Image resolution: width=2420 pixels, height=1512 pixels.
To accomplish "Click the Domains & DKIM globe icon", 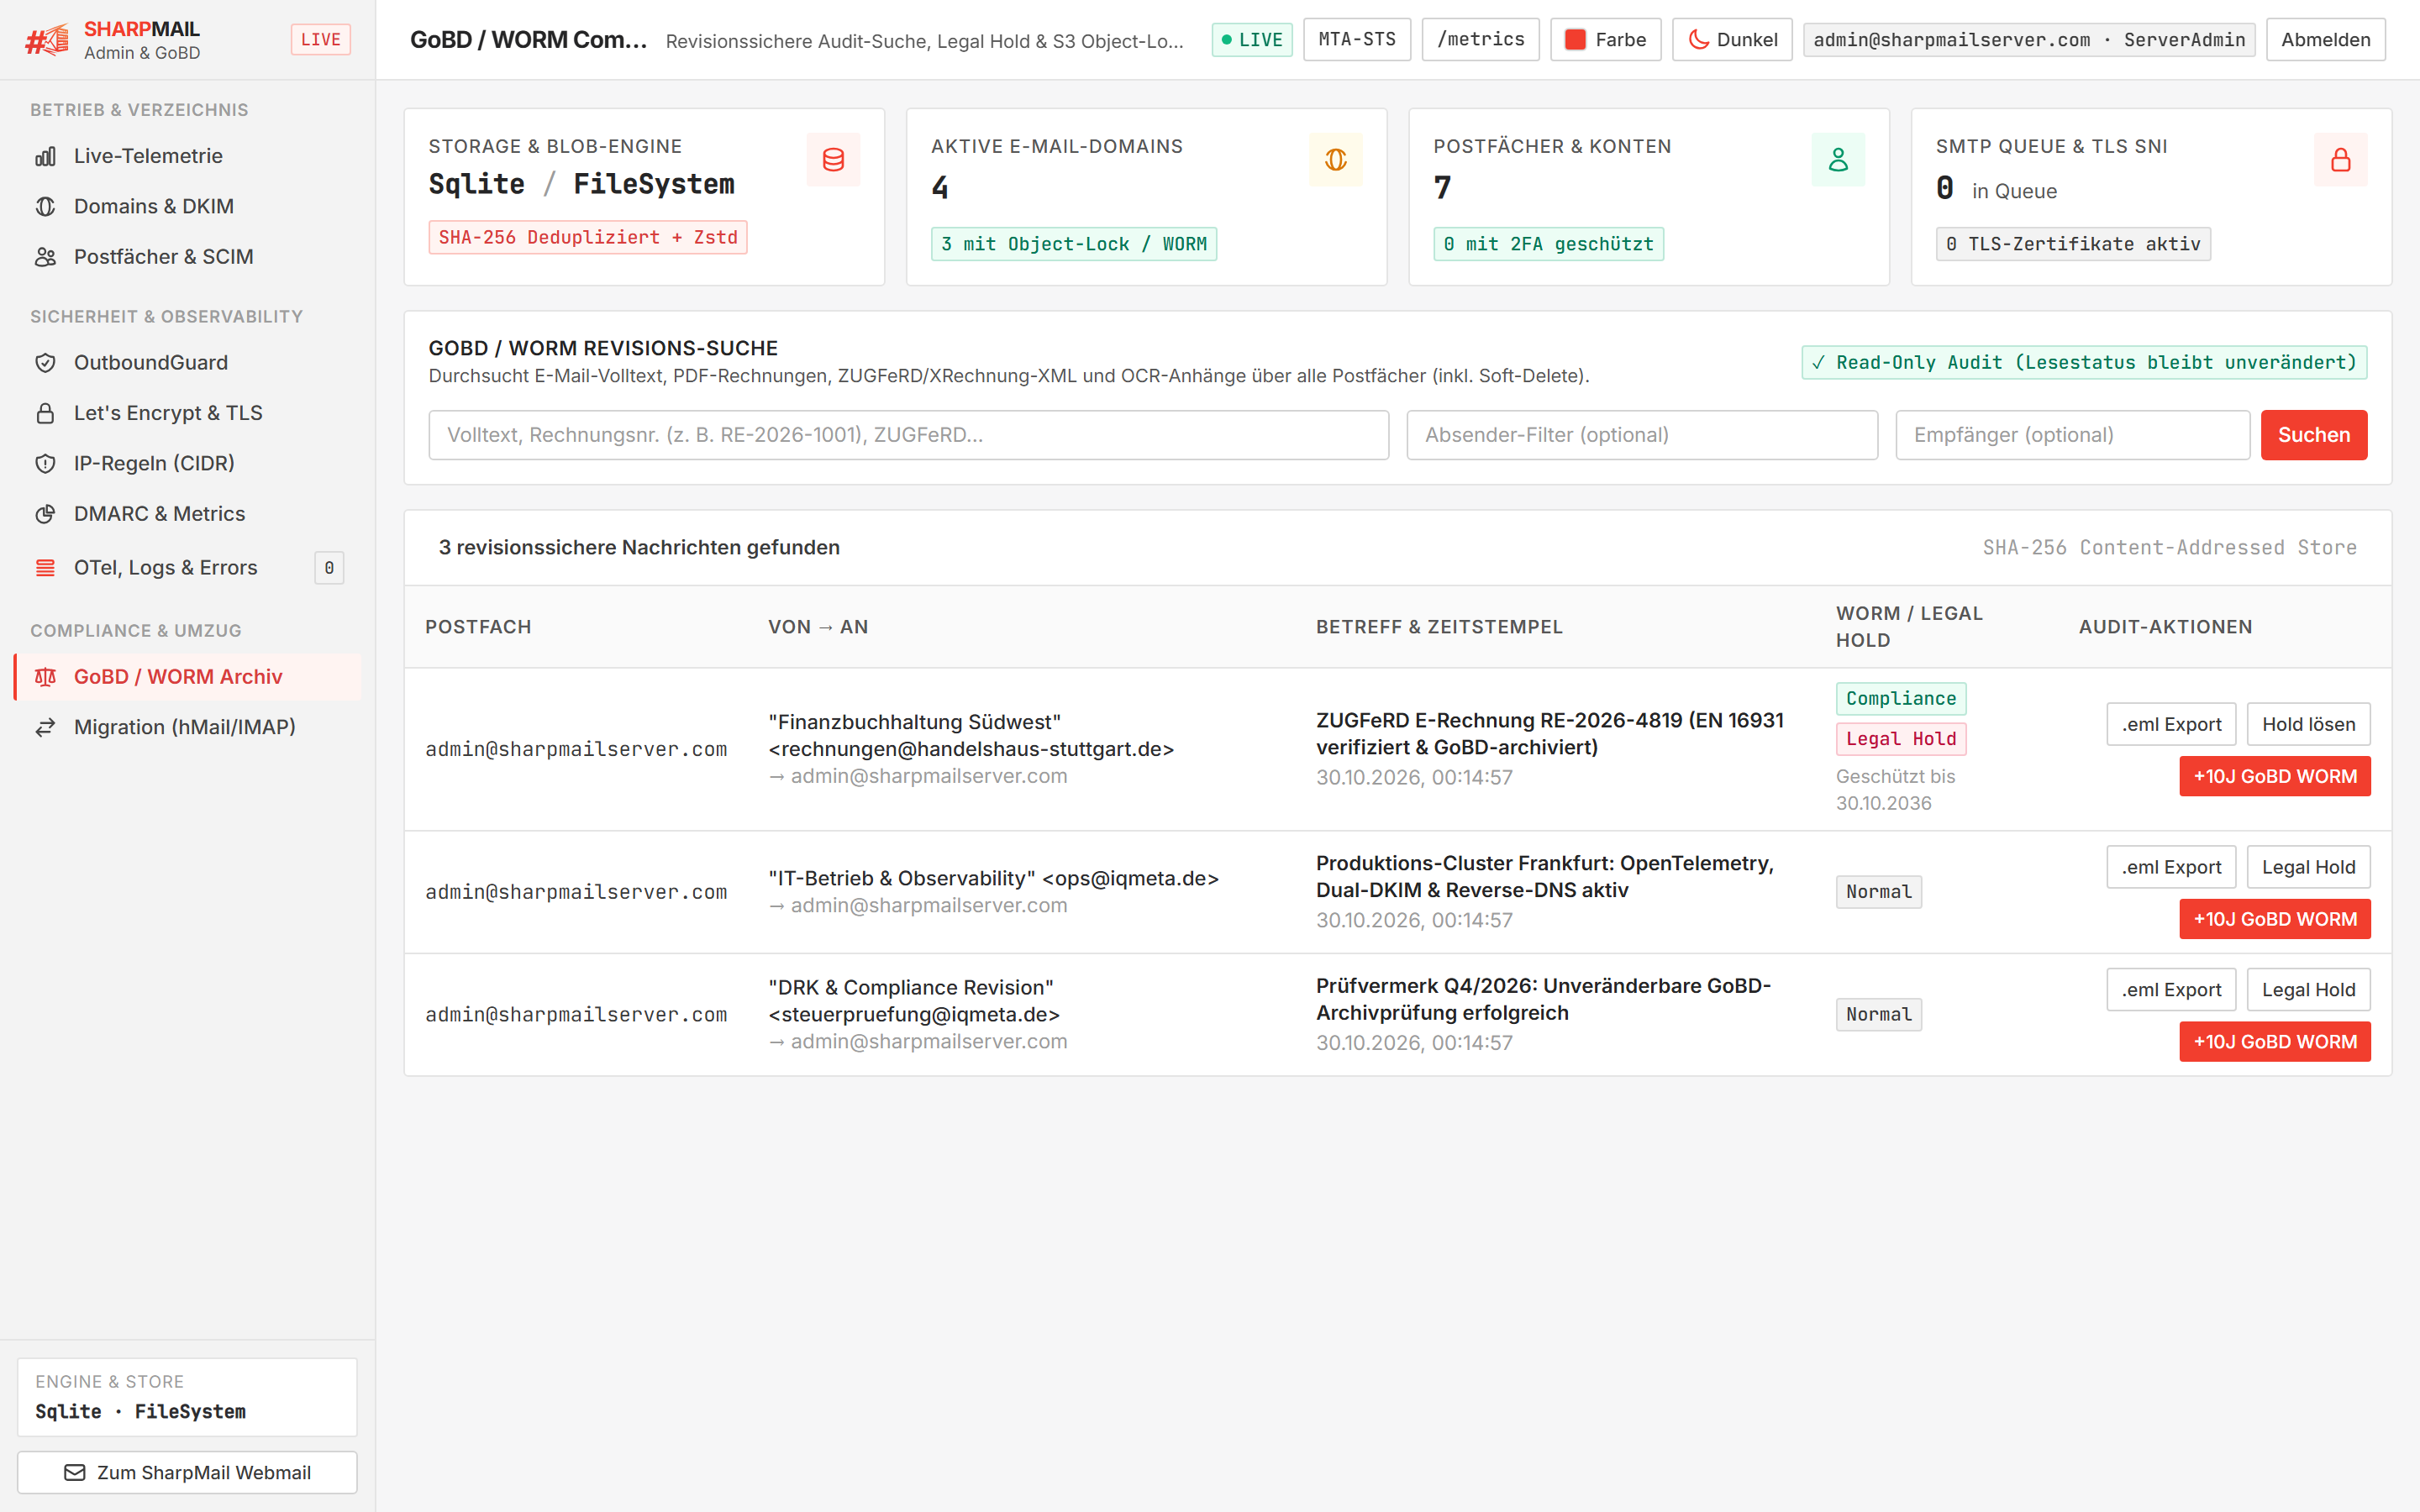I will pyautogui.click(x=45, y=206).
